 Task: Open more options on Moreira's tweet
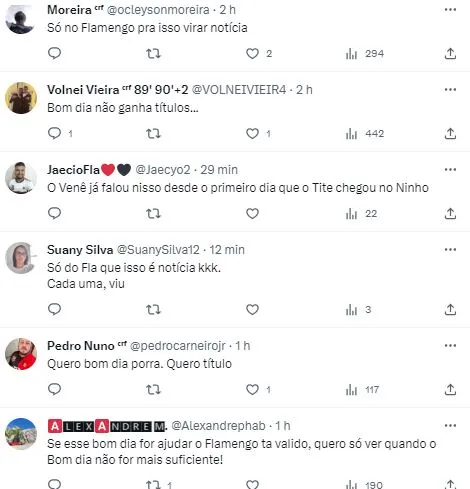pyautogui.click(x=450, y=10)
